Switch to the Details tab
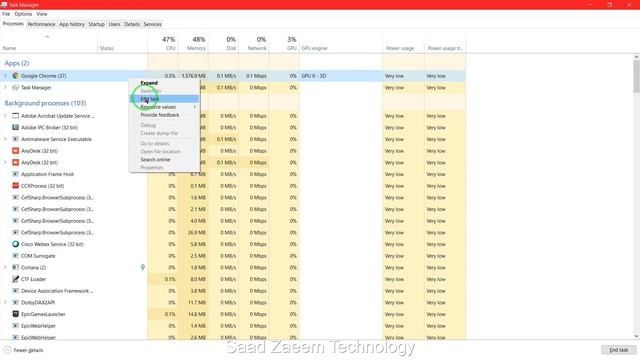The height and width of the screenshot is (360, 640). coord(132,24)
